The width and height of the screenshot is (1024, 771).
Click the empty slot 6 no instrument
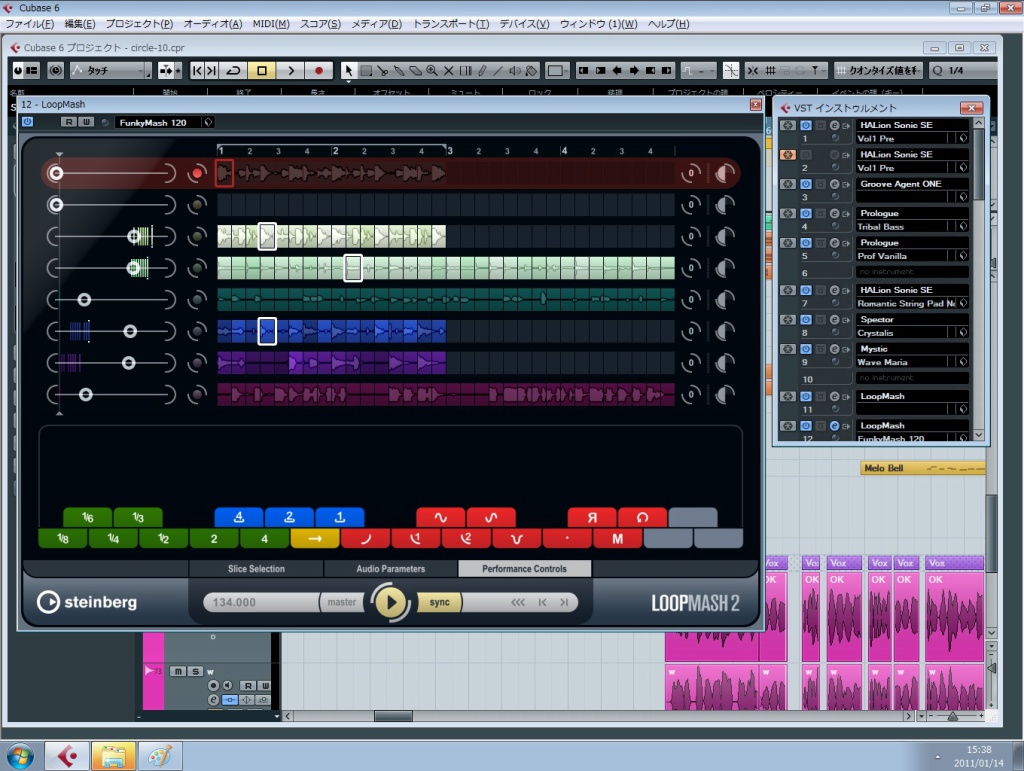click(x=911, y=272)
